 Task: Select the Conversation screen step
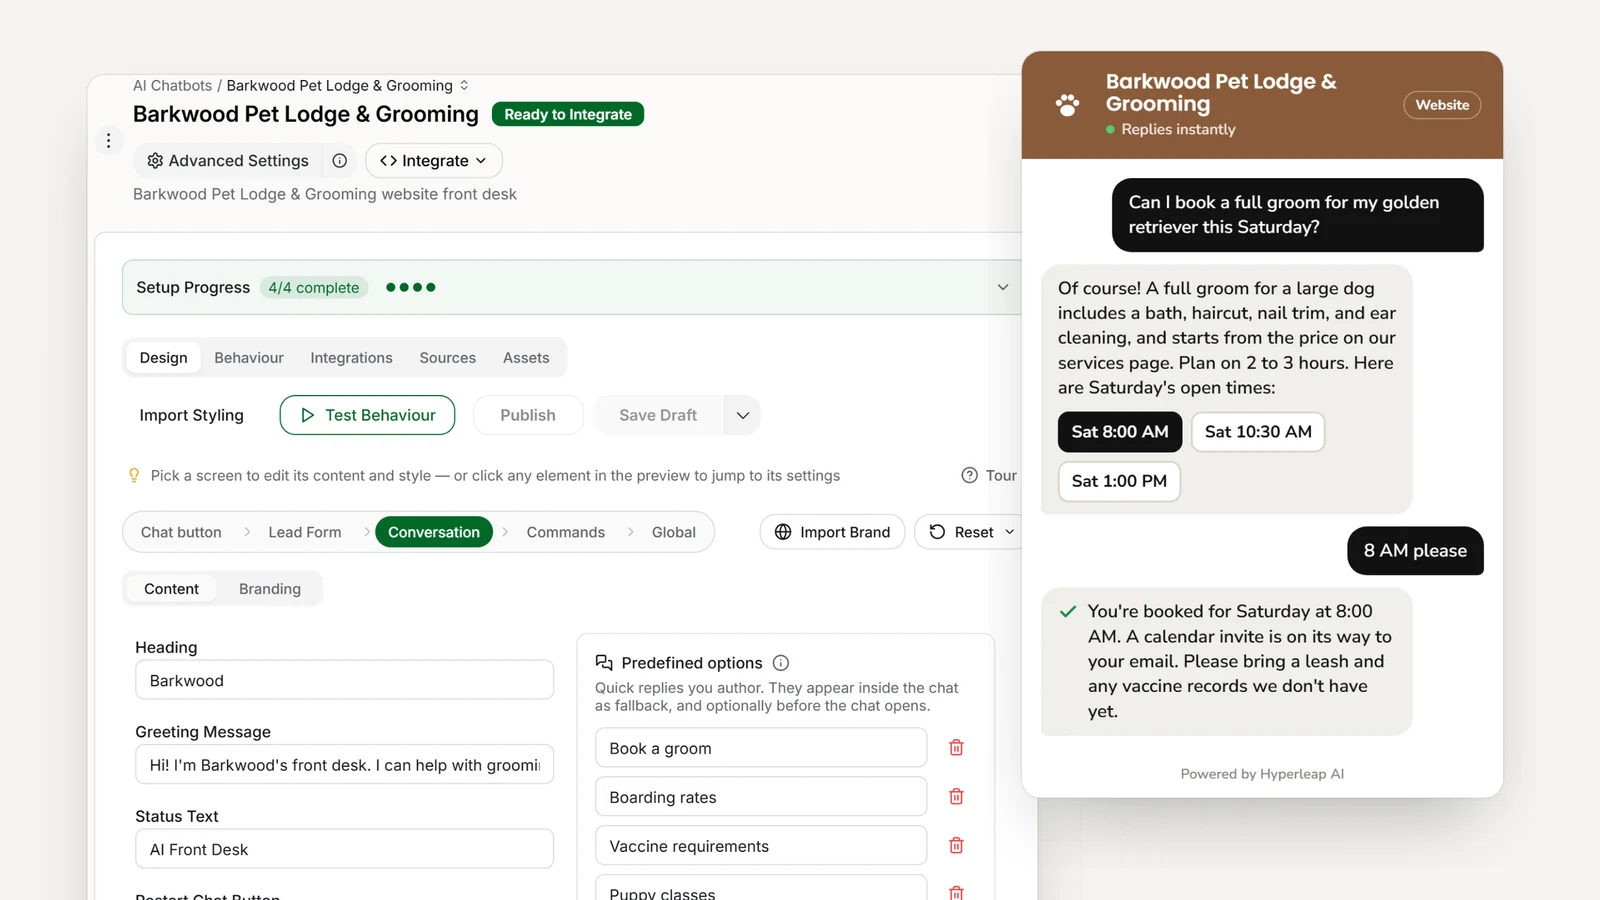pos(434,532)
